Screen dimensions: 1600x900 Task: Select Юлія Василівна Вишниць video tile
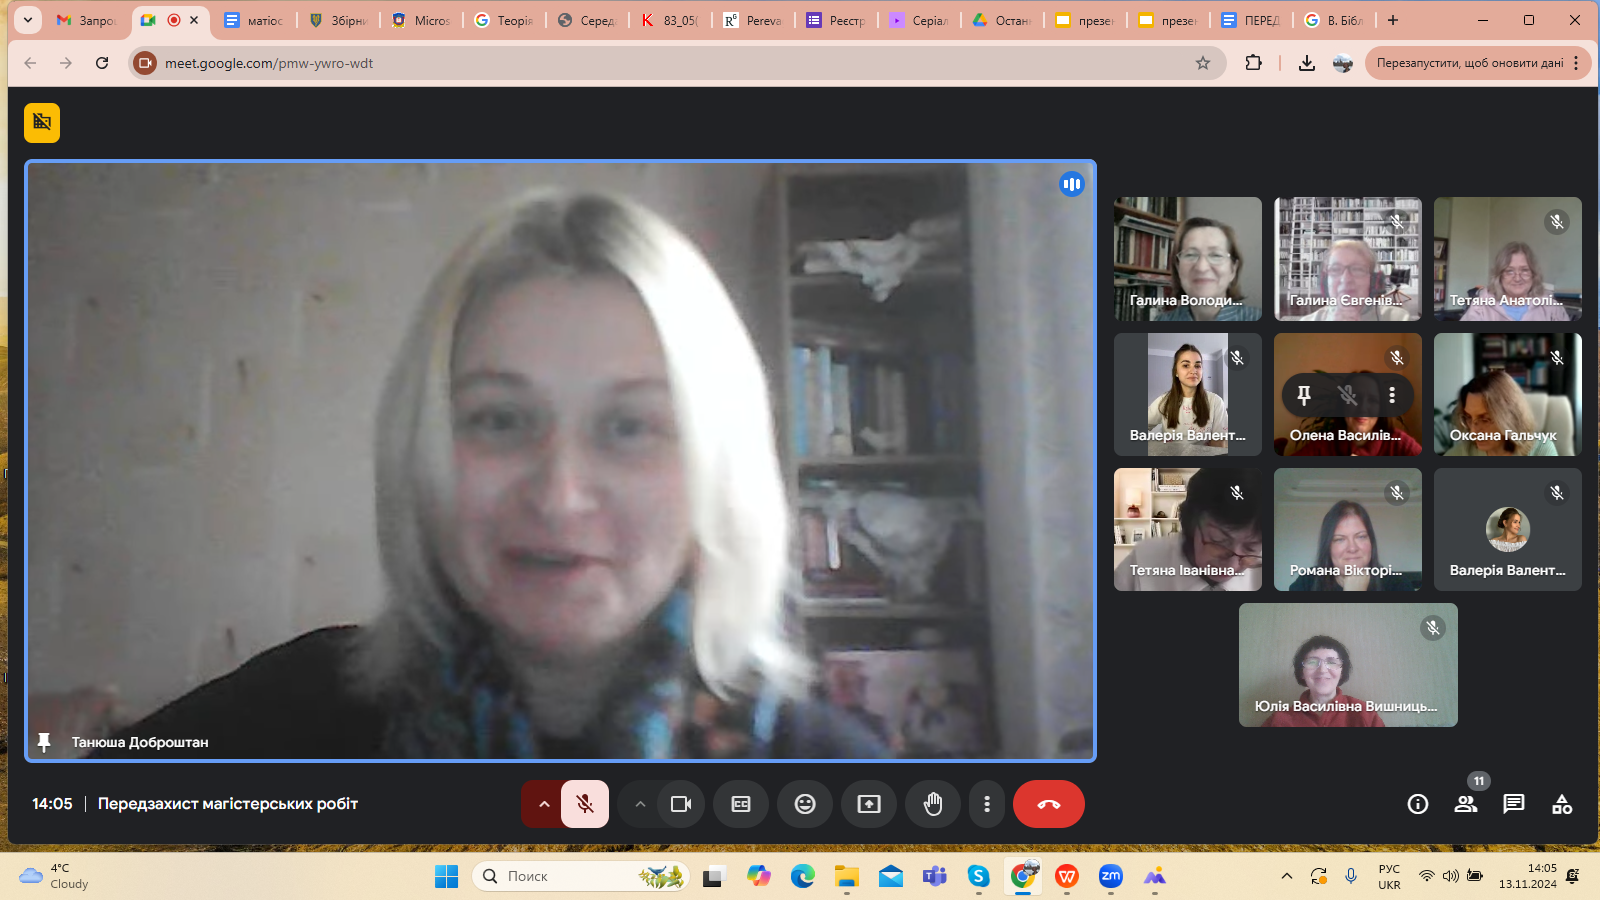tap(1347, 664)
